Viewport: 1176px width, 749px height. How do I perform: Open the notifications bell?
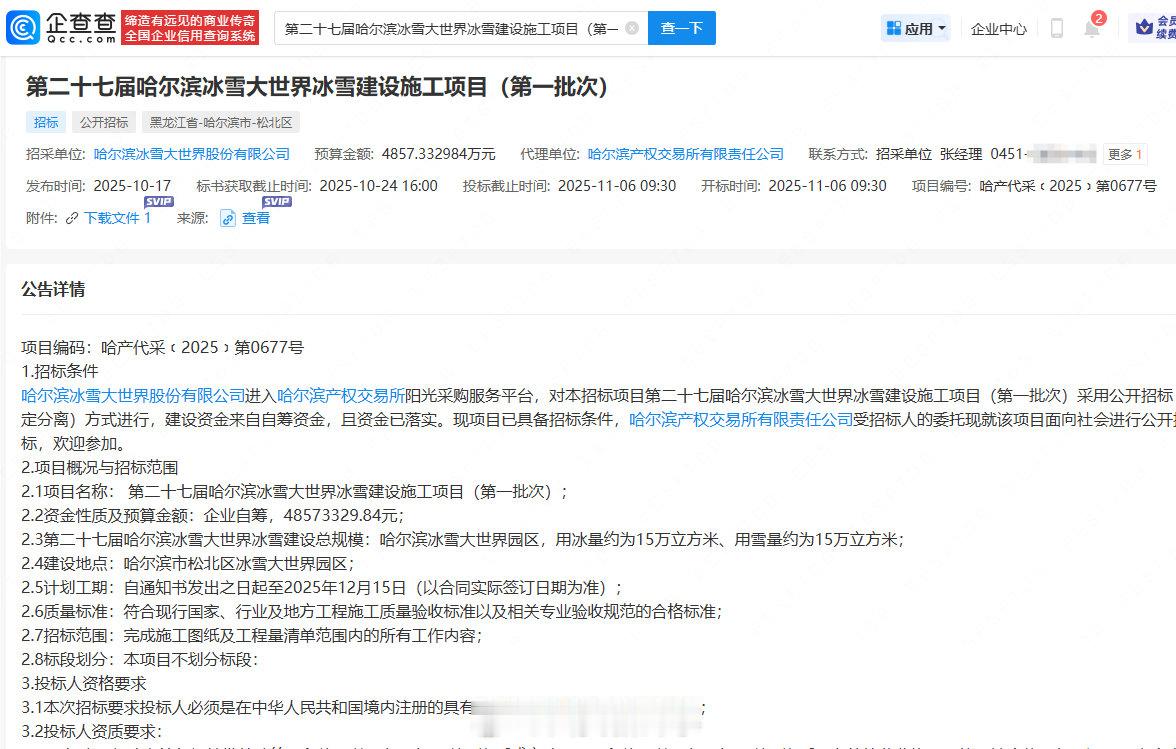pos(1092,28)
